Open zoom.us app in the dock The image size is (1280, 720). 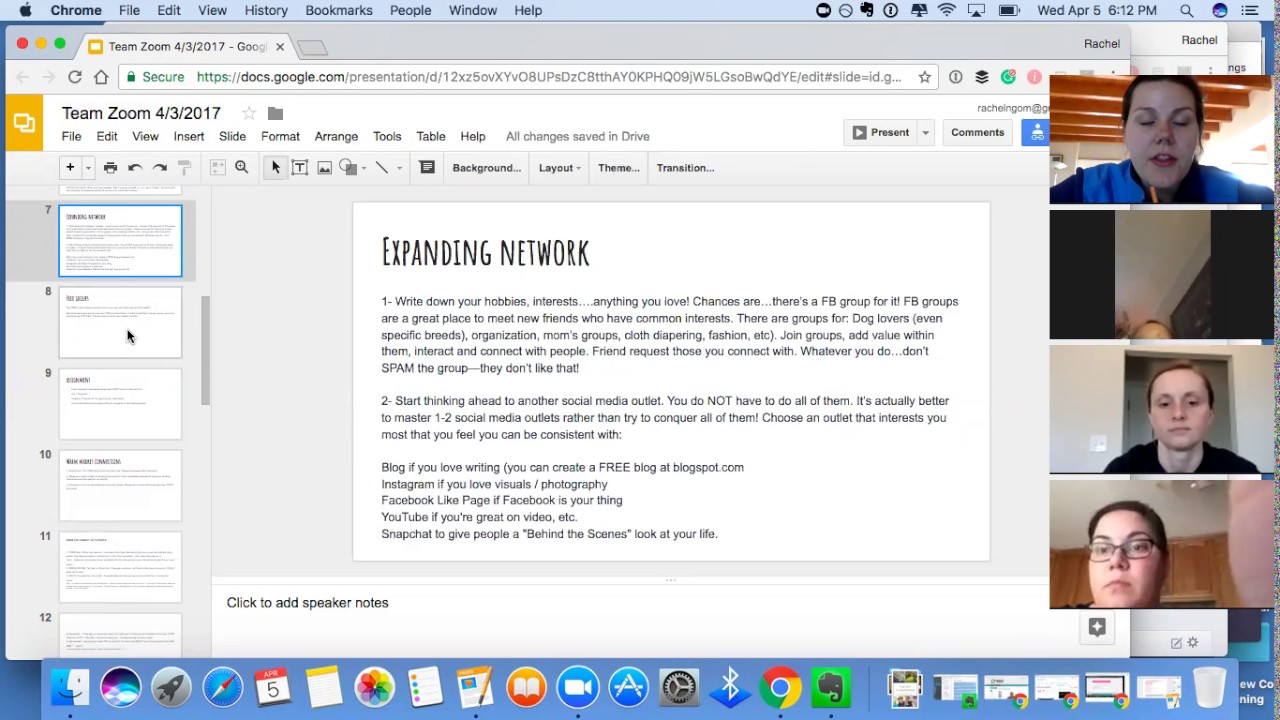(578, 687)
